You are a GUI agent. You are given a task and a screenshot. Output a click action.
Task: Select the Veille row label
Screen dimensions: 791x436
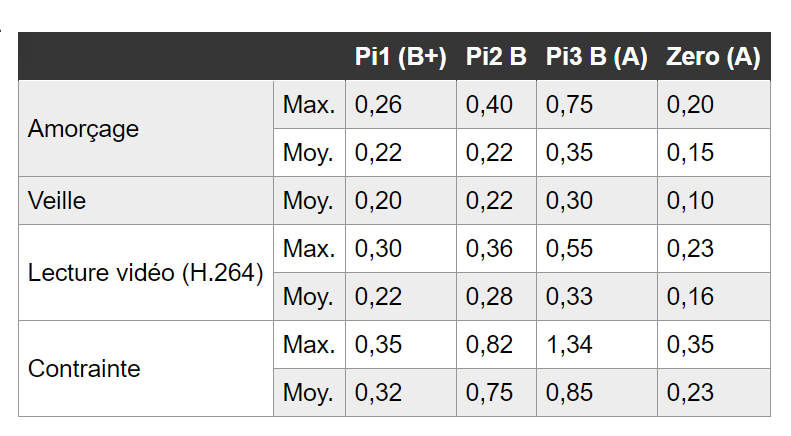point(58,201)
